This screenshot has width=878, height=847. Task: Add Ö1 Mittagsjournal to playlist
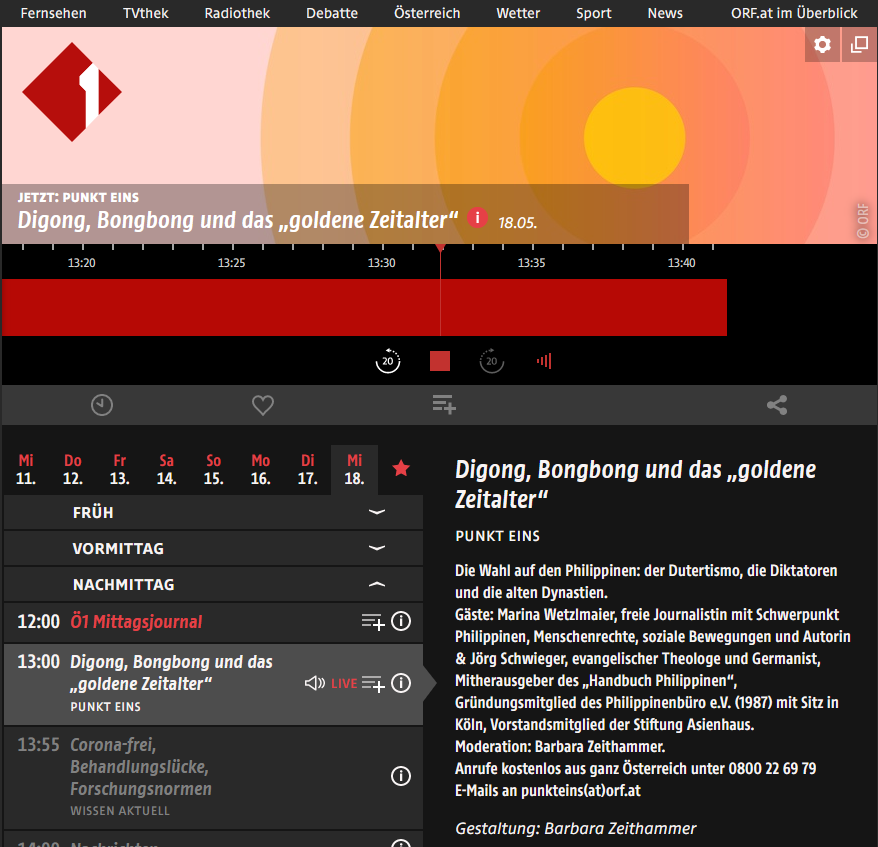(373, 621)
